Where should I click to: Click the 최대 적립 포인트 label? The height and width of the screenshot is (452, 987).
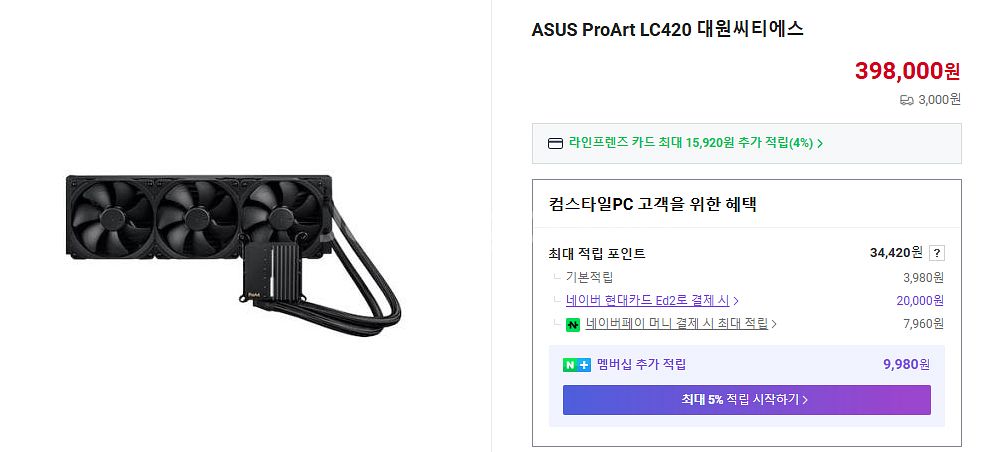click(x=597, y=253)
